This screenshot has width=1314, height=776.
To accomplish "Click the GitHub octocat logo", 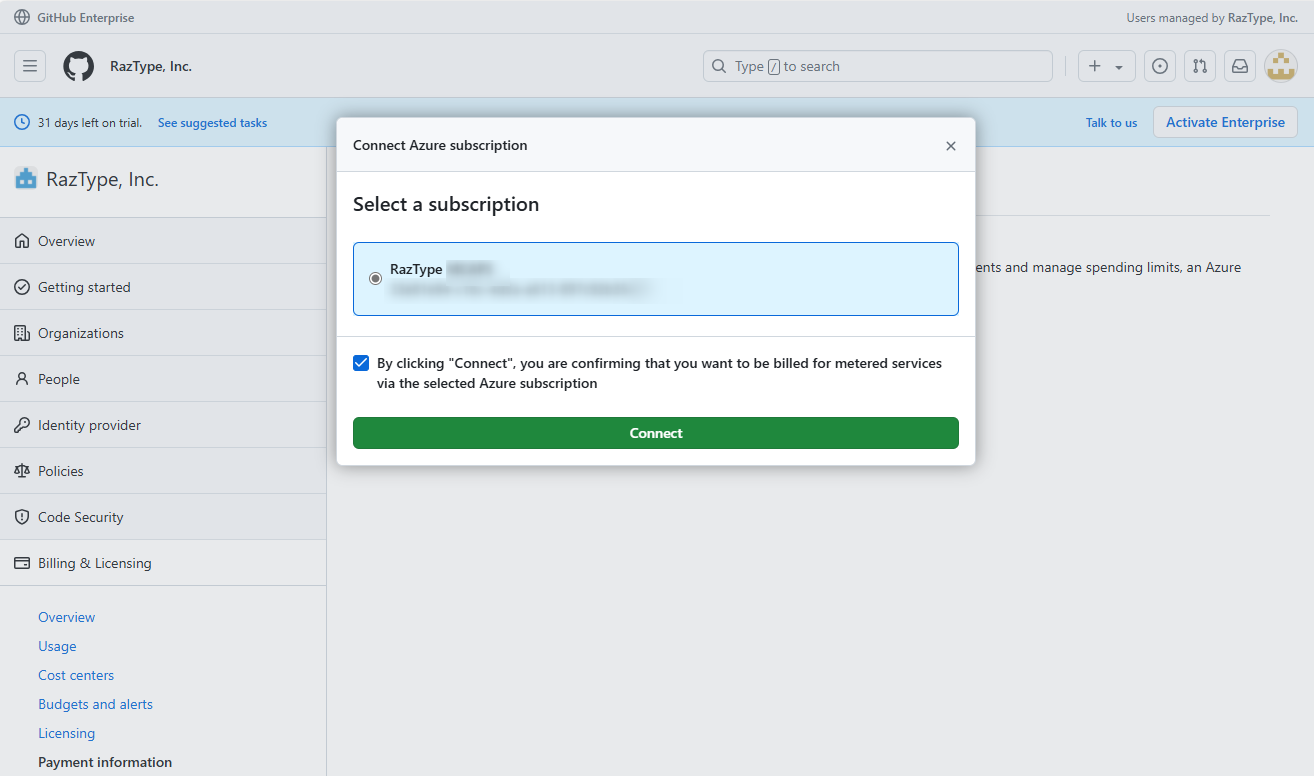I will tap(78, 65).
